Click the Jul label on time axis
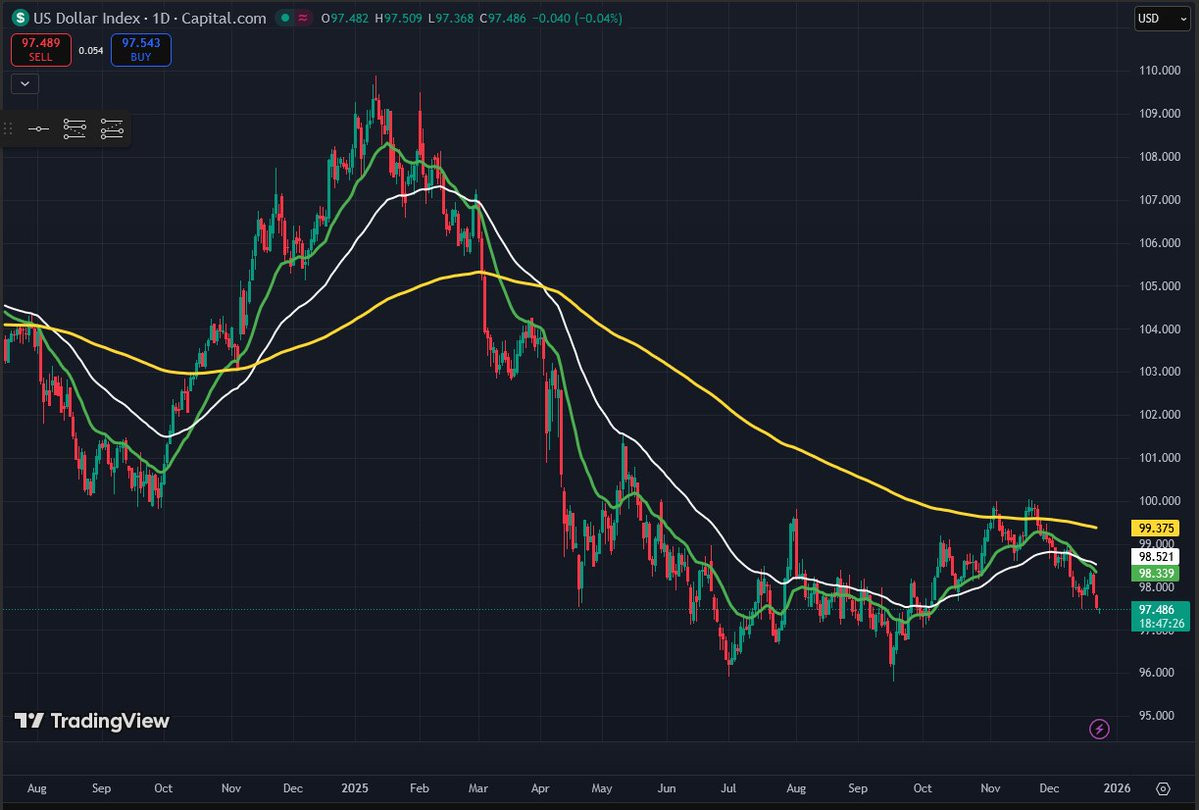The height and width of the screenshot is (810, 1199). (x=728, y=789)
